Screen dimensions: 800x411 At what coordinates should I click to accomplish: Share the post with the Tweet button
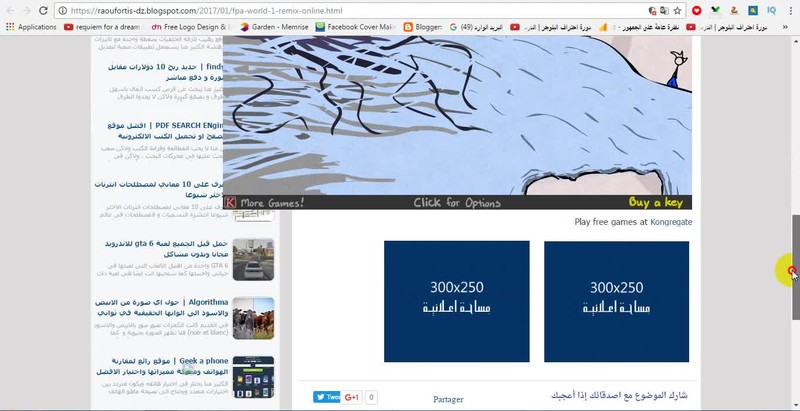click(327, 397)
